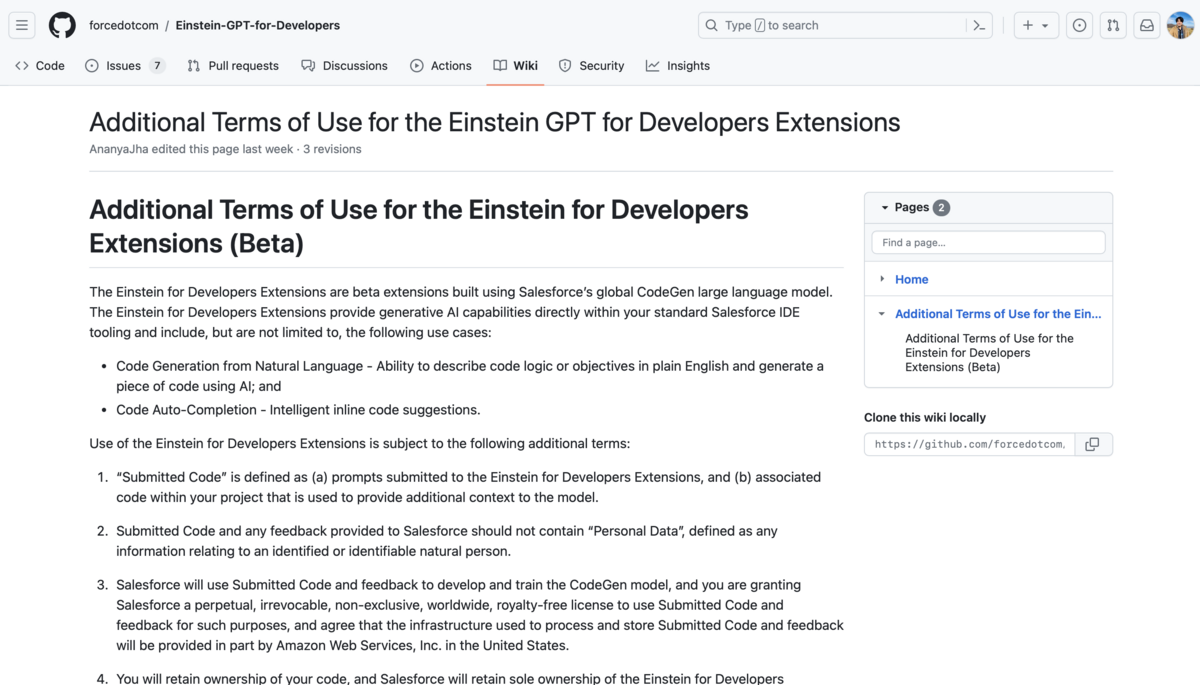The width and height of the screenshot is (1200, 685).
Task: Open the GitHub home page via the logo
Action: tap(61, 25)
